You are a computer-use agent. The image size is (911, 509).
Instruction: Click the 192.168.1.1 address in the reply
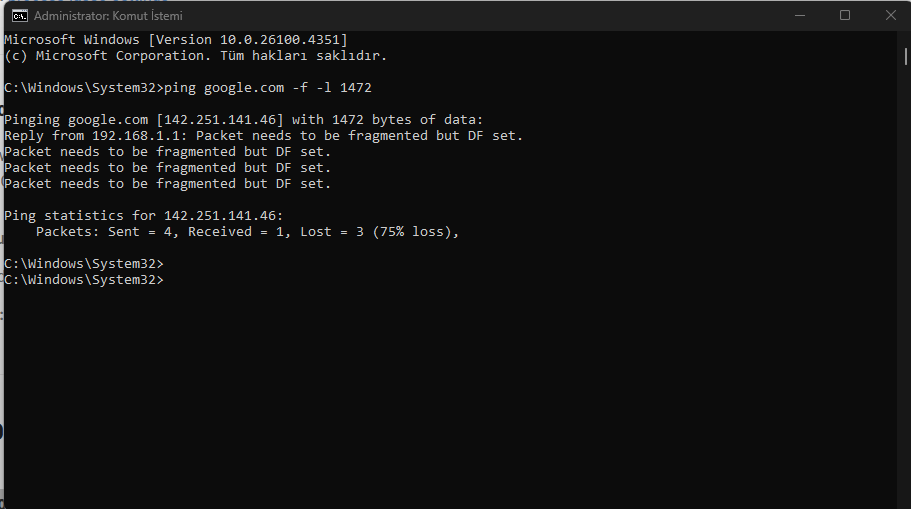pyautogui.click(x=136, y=136)
